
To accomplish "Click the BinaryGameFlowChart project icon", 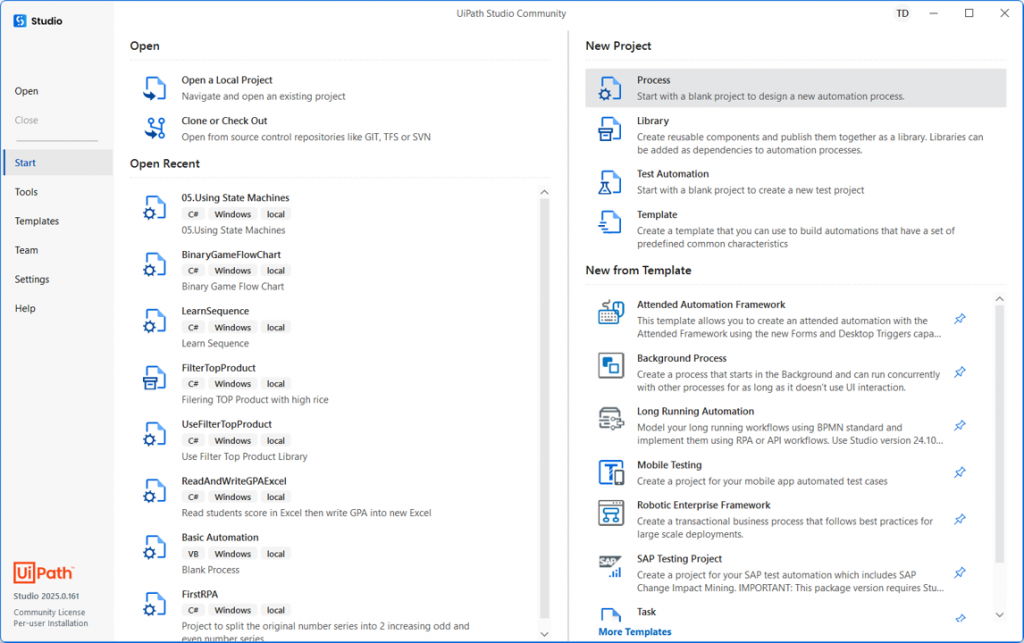I will tap(155, 264).
